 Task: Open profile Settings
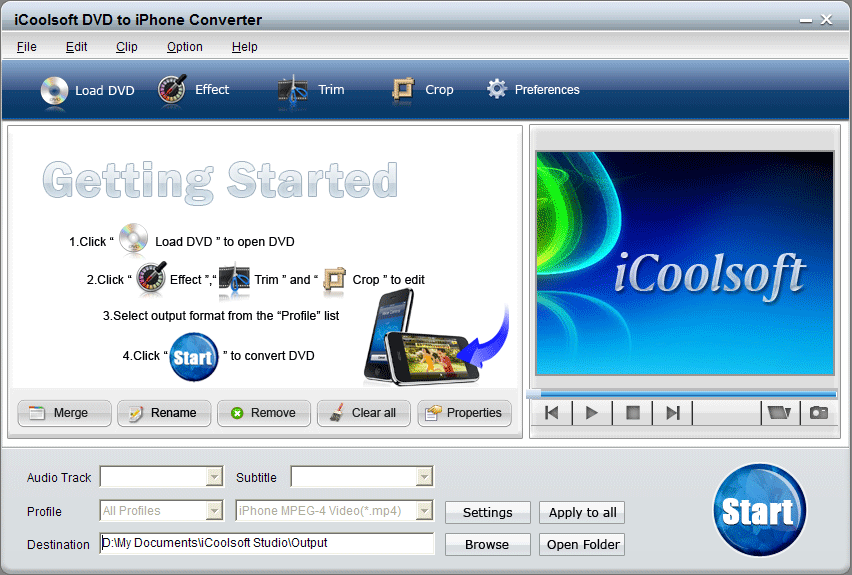tap(487, 512)
